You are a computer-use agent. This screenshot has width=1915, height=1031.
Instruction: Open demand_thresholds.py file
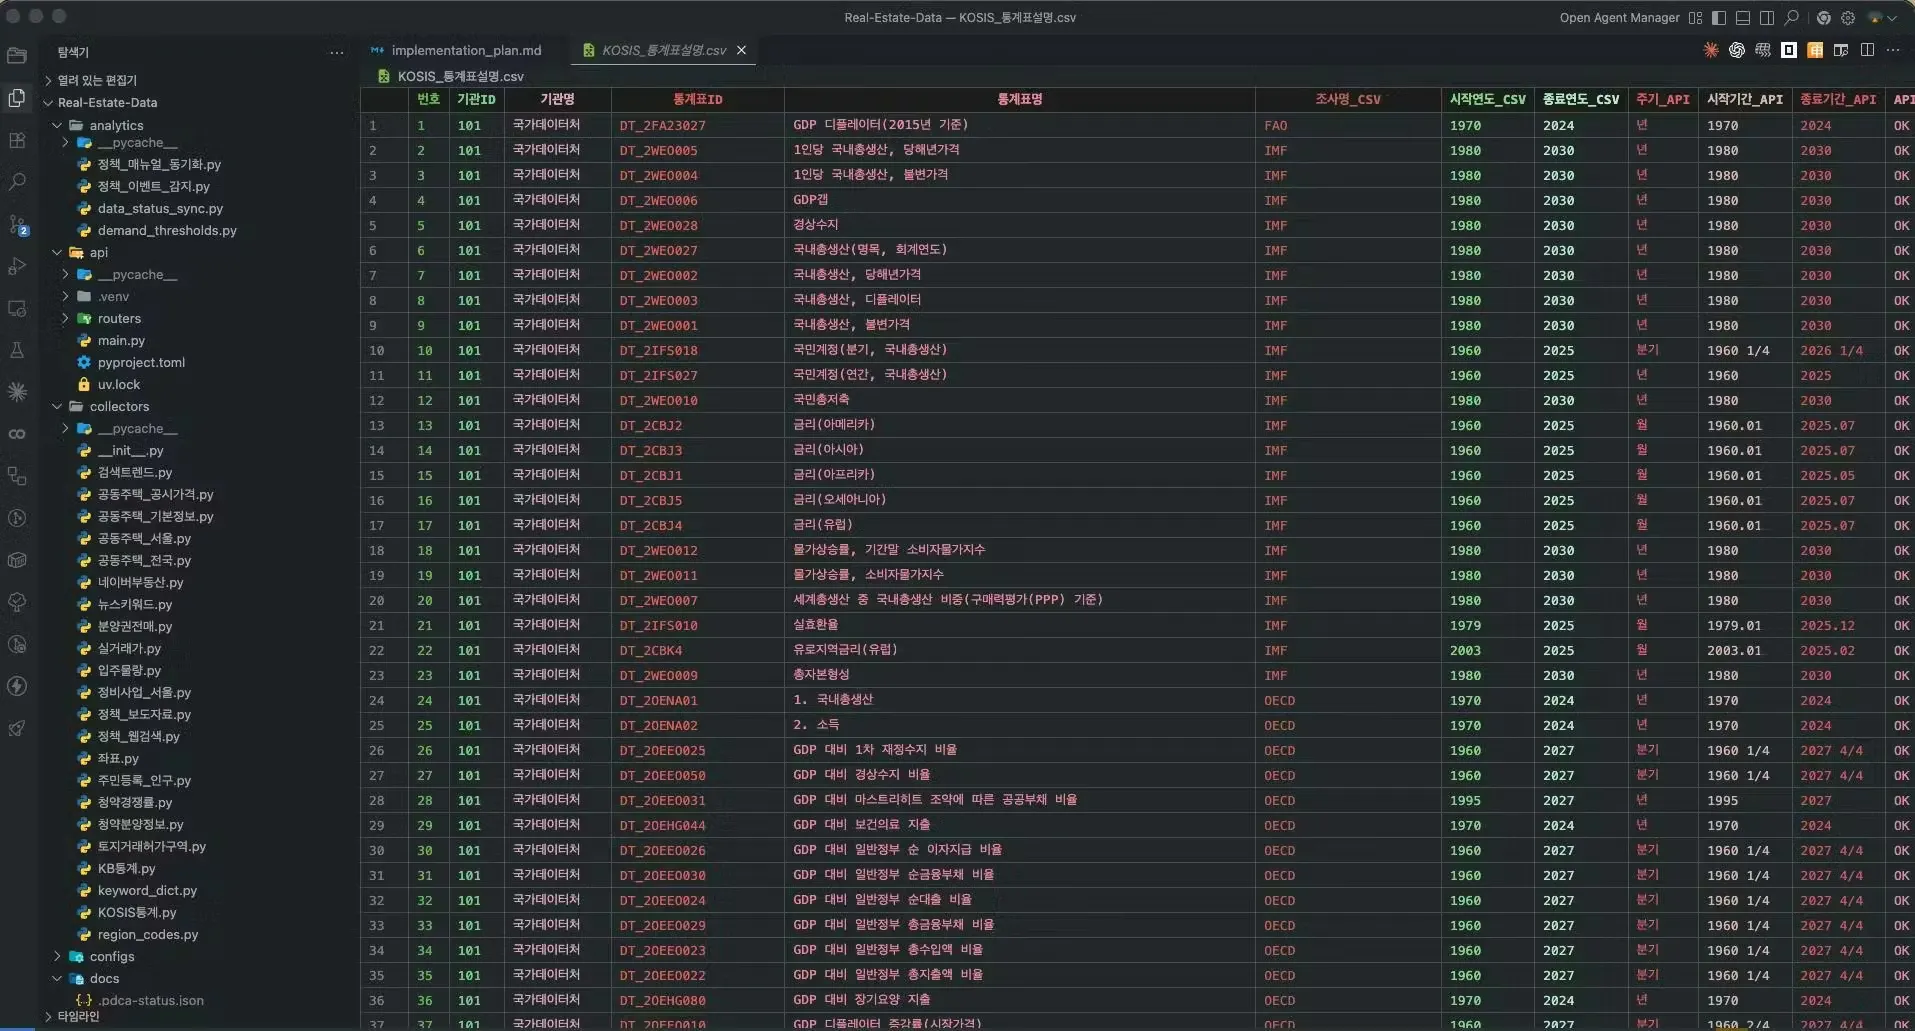[167, 230]
